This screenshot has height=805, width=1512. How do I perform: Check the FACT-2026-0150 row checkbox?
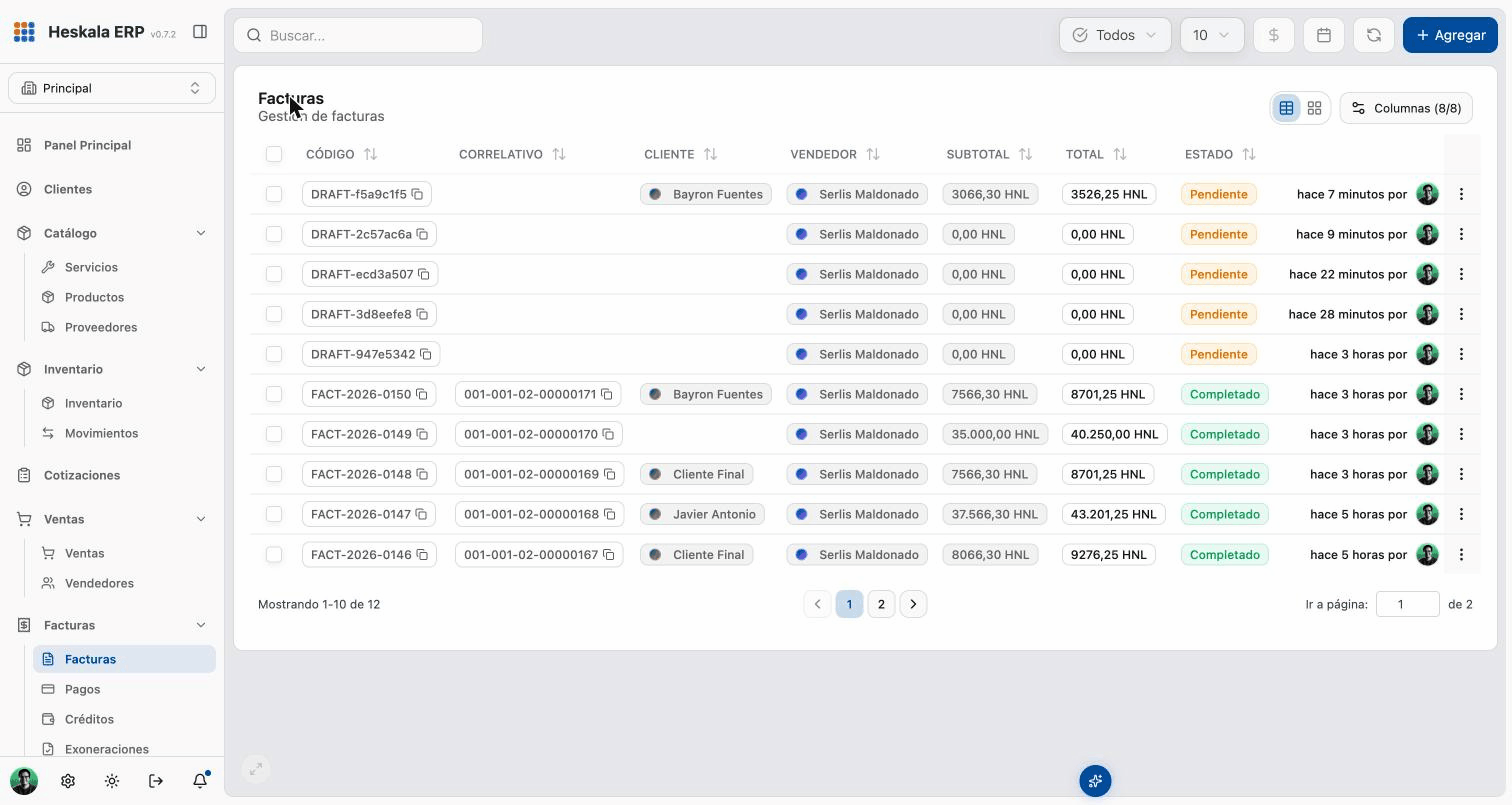(274, 394)
